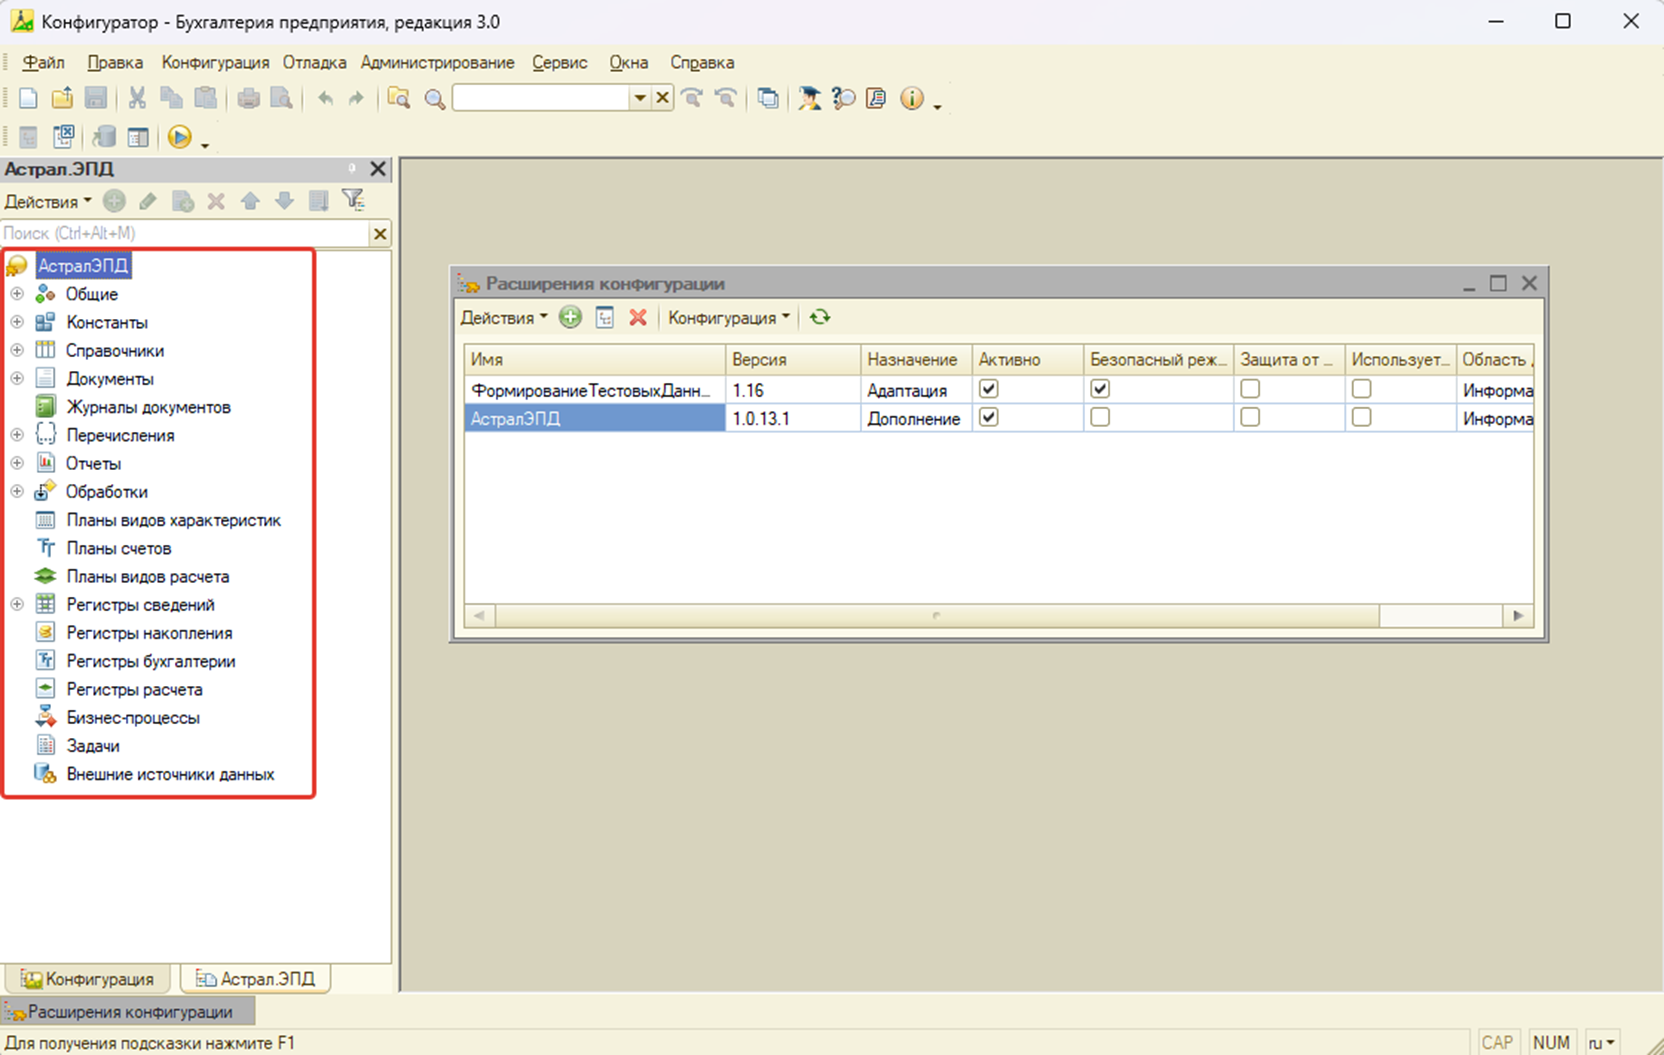
Task: Switch to the Конфигурация bottom tab
Action: (87, 979)
